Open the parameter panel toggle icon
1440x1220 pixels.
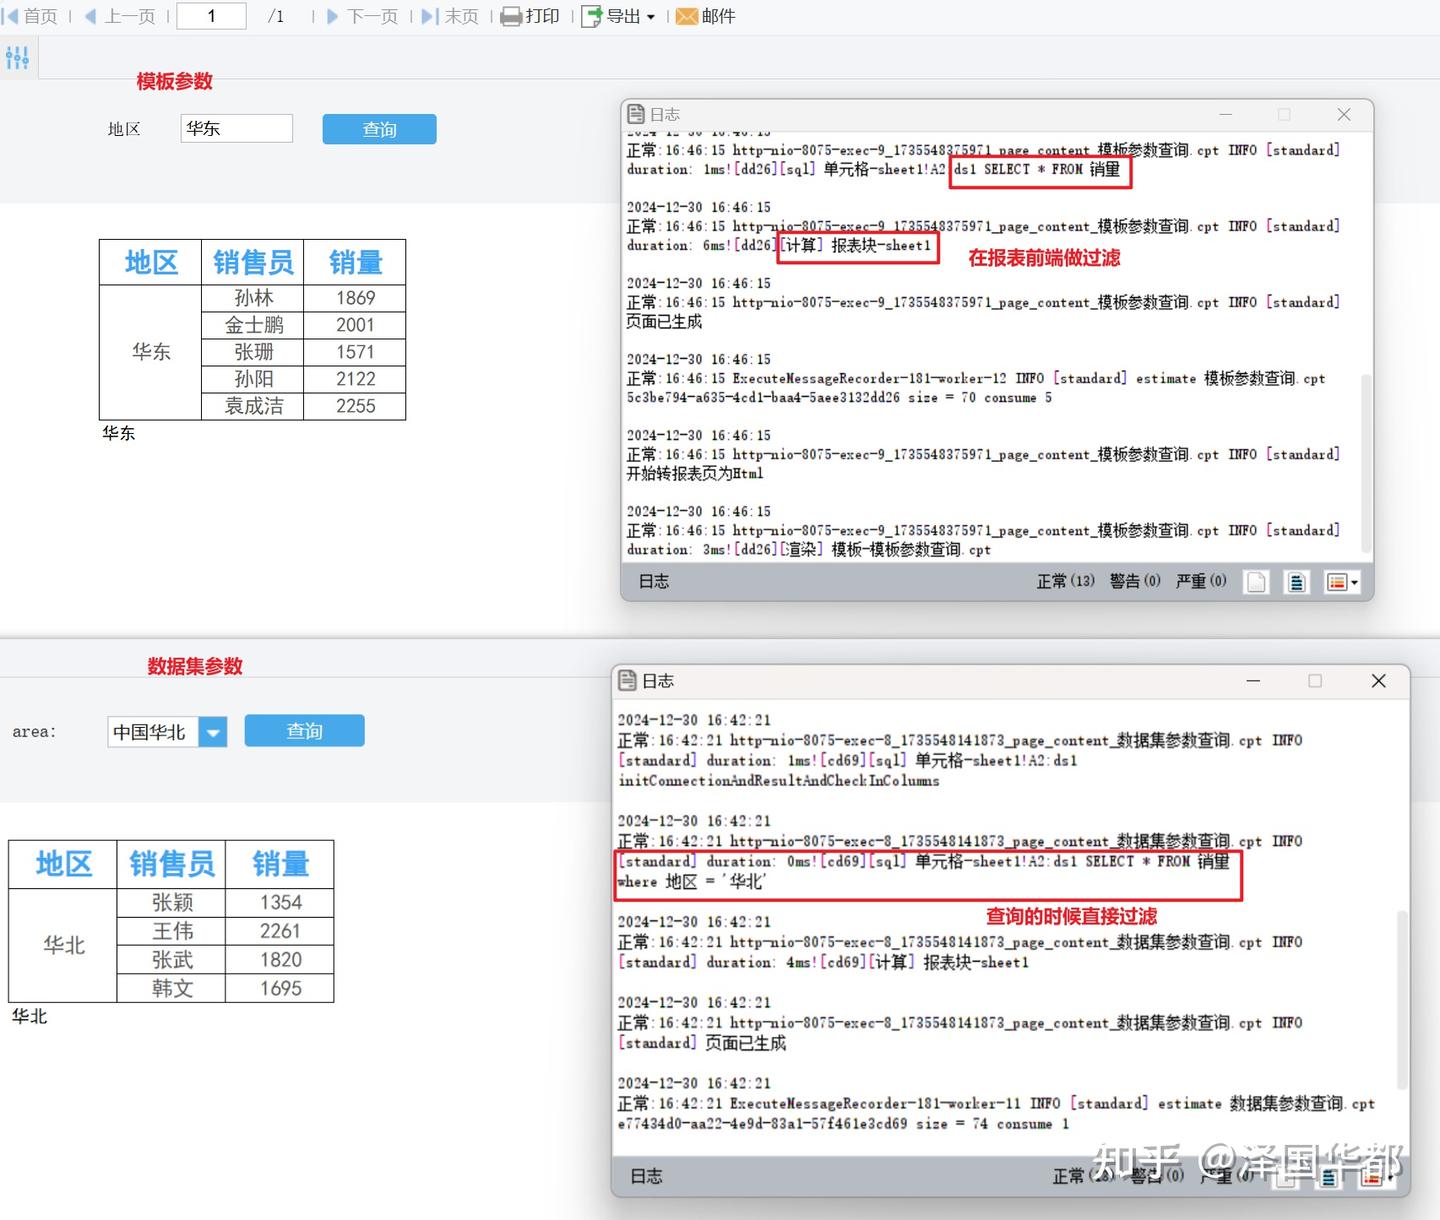(x=17, y=57)
